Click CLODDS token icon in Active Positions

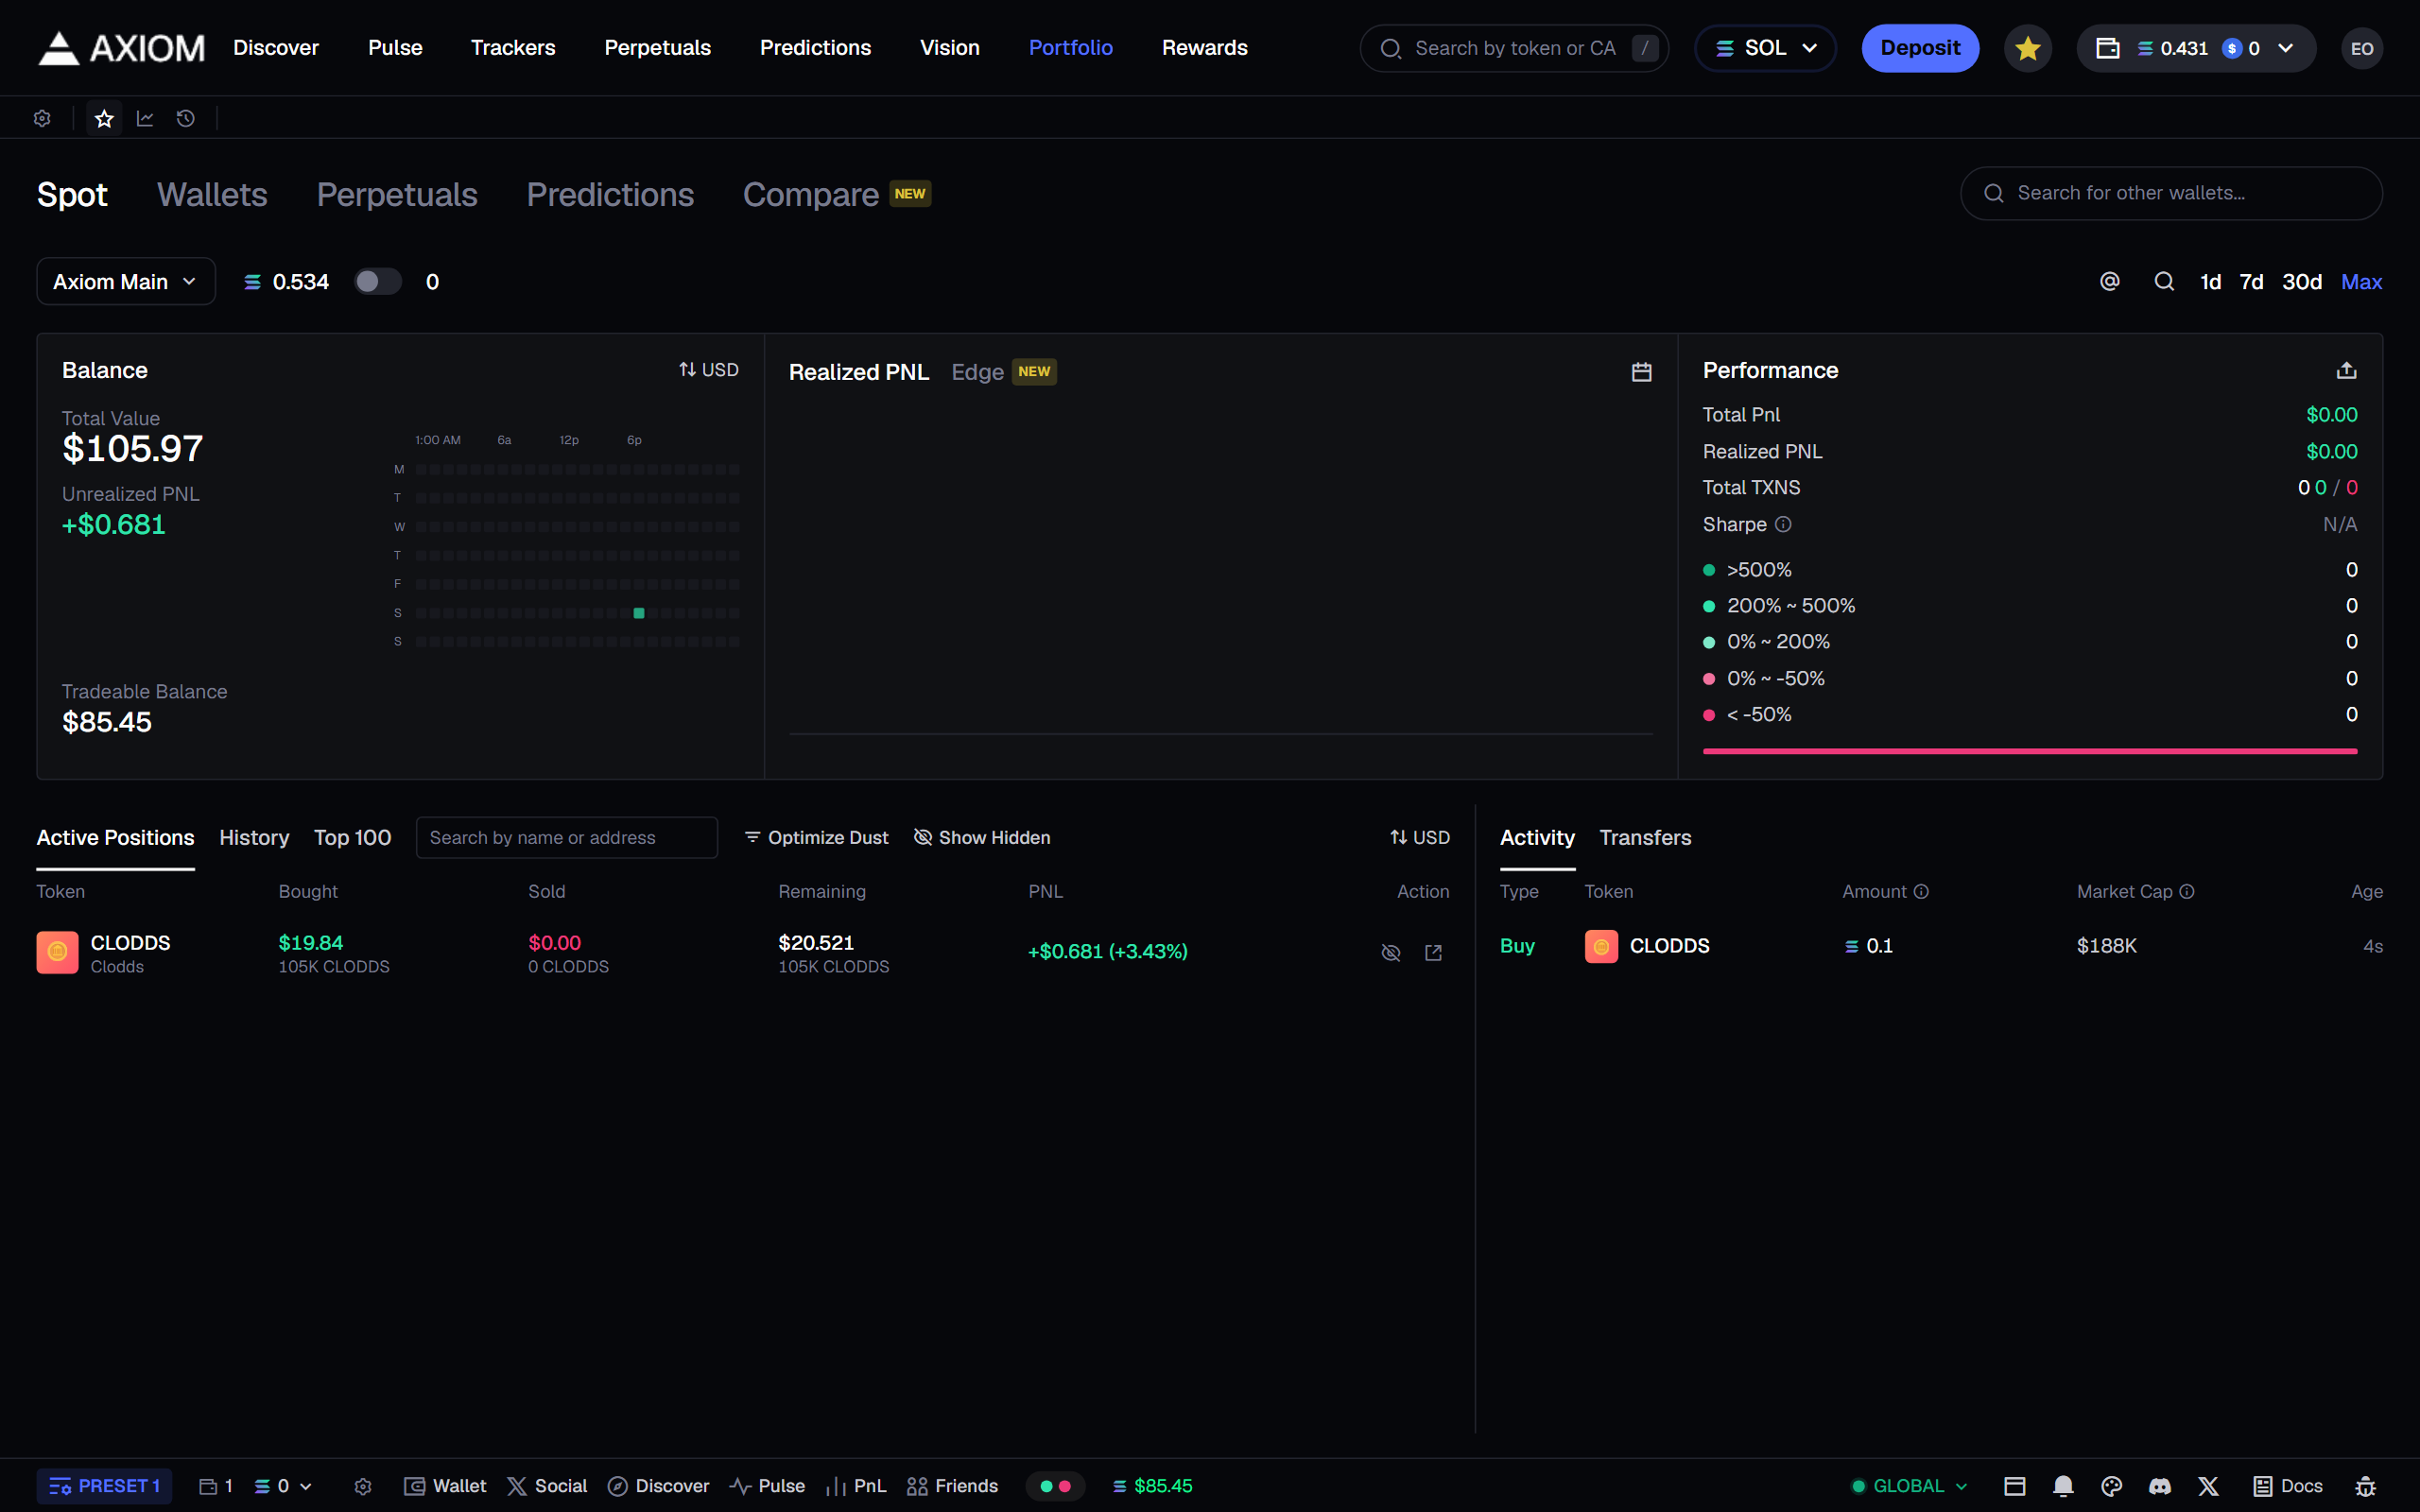coord(57,952)
